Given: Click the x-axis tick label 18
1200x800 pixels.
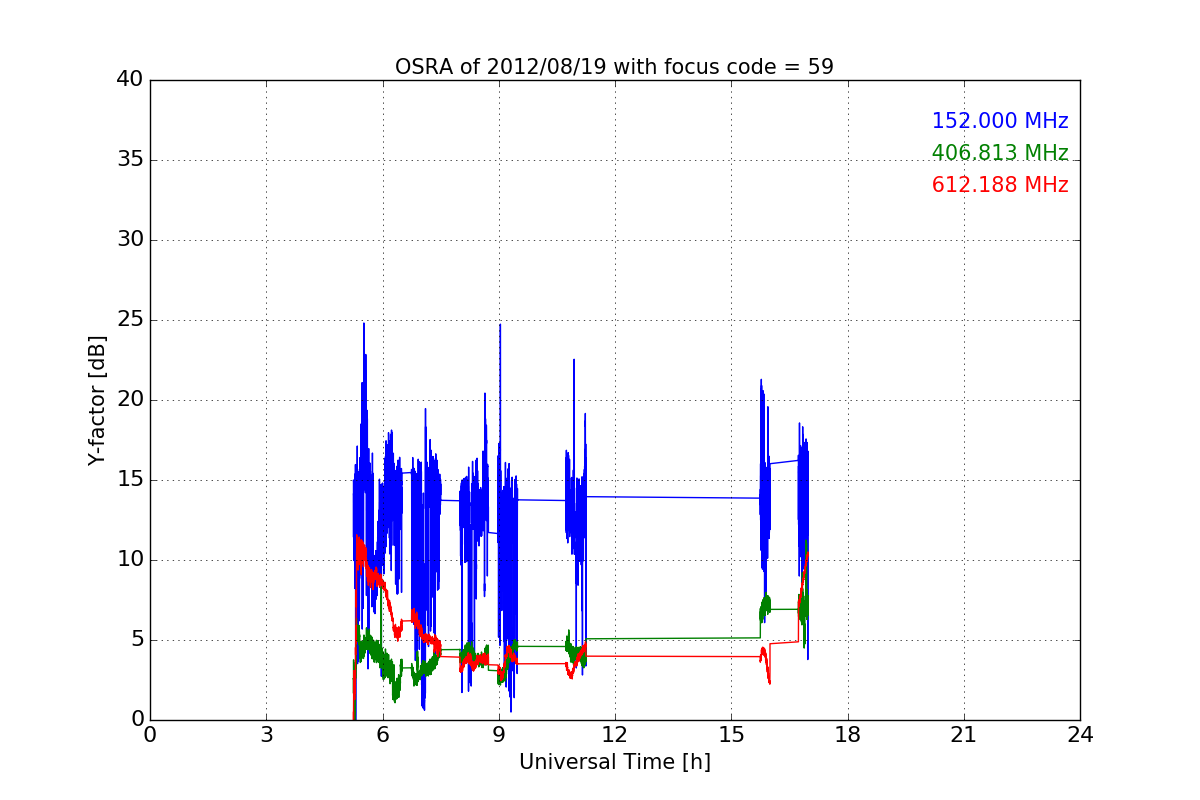Looking at the screenshot, I should coord(848,735).
